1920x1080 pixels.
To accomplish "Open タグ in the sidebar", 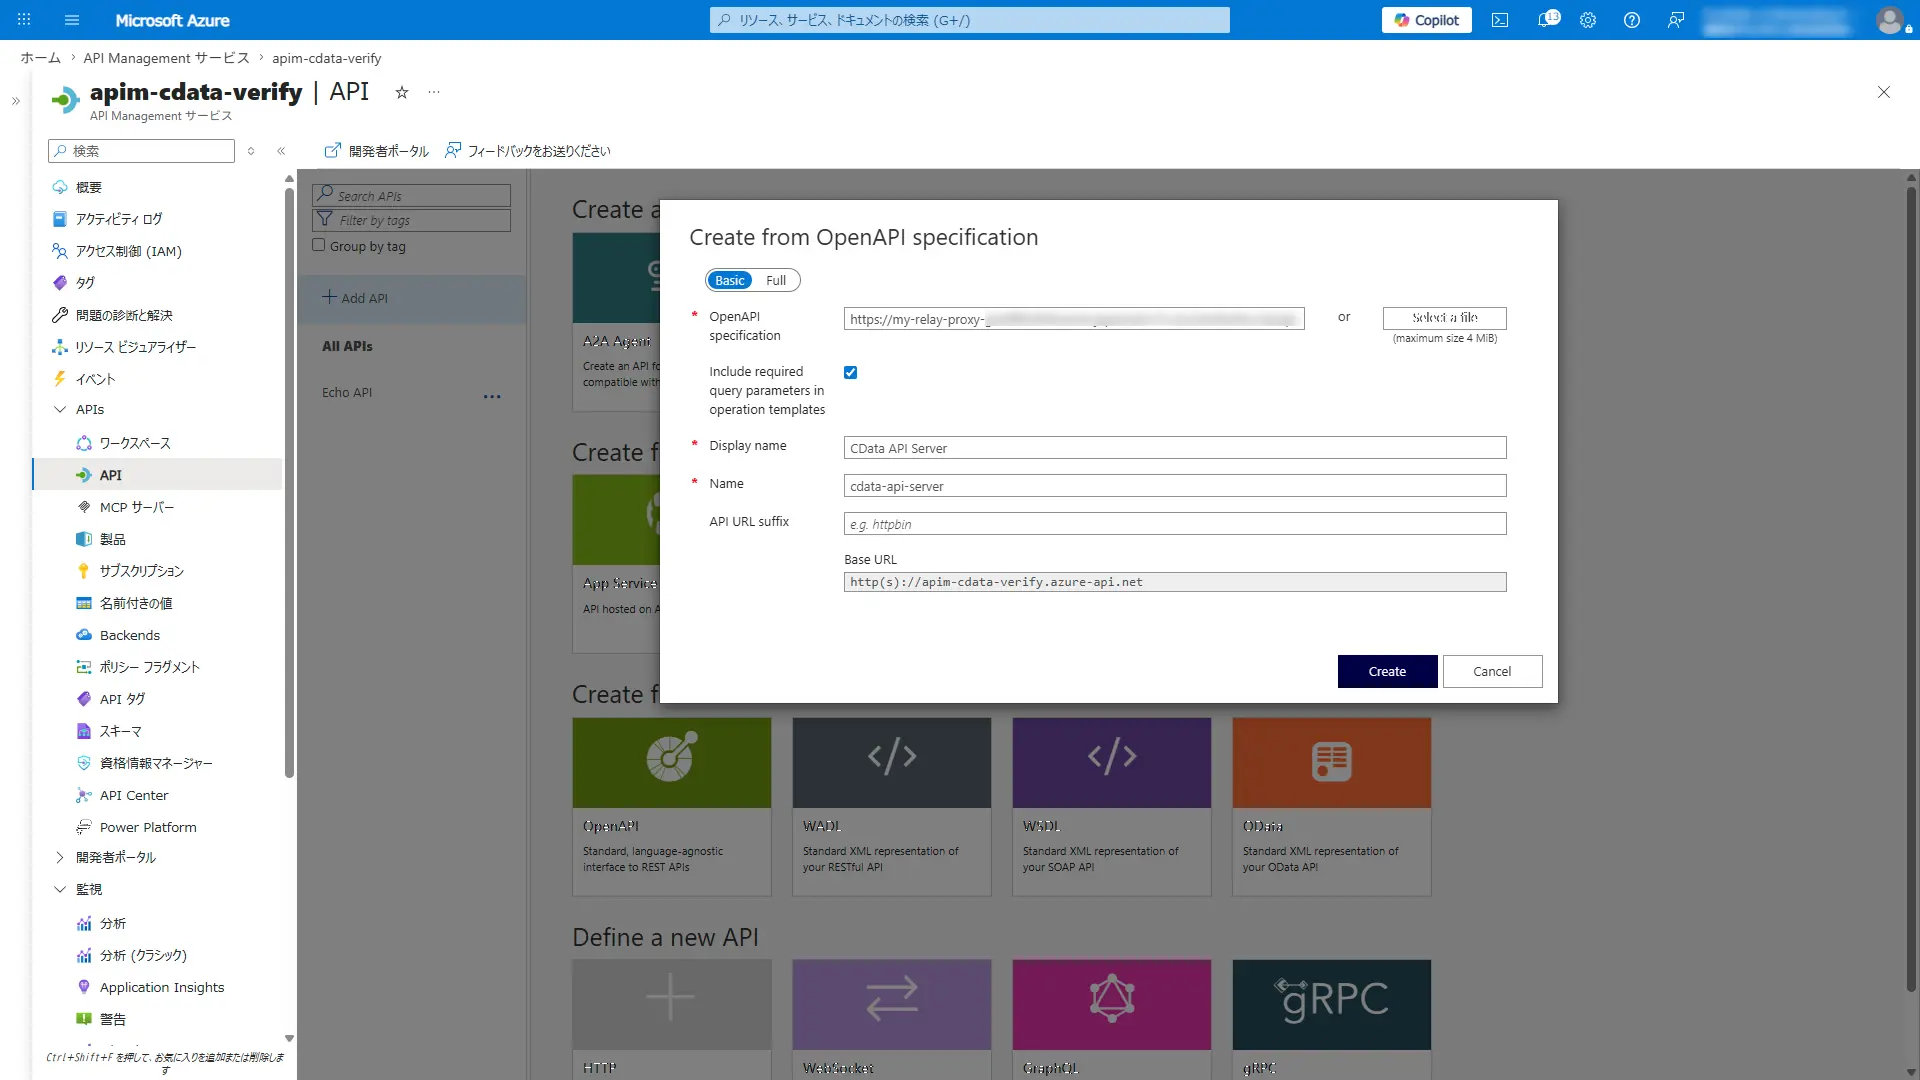I will pyautogui.click(x=85, y=283).
